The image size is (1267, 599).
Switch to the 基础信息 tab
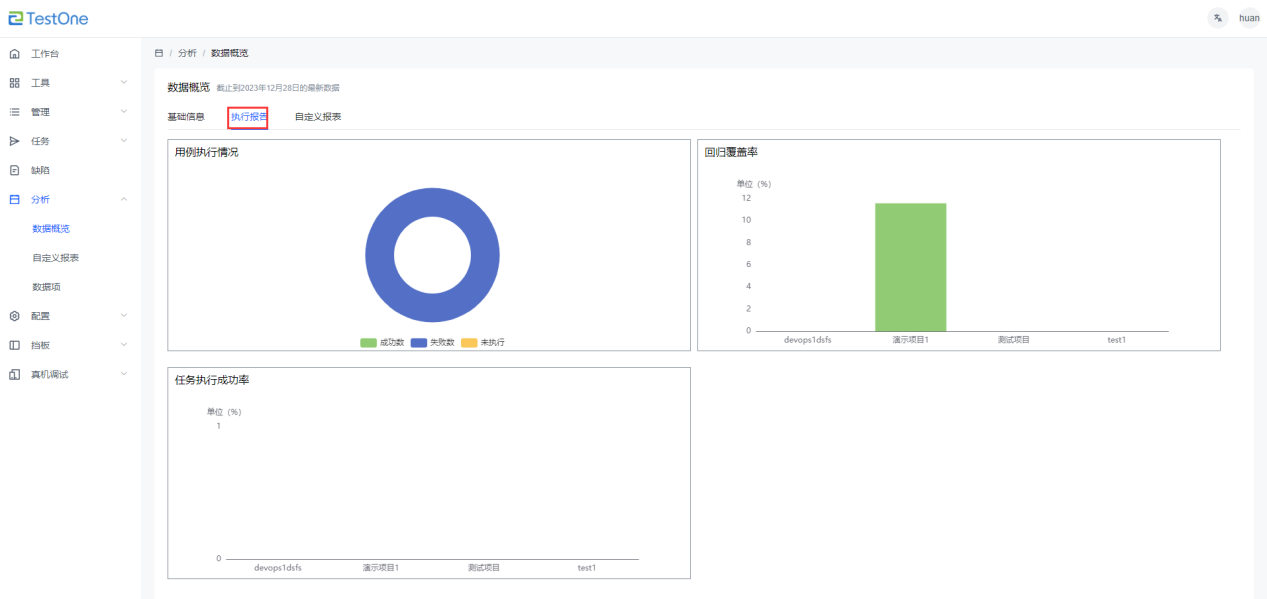[186, 117]
